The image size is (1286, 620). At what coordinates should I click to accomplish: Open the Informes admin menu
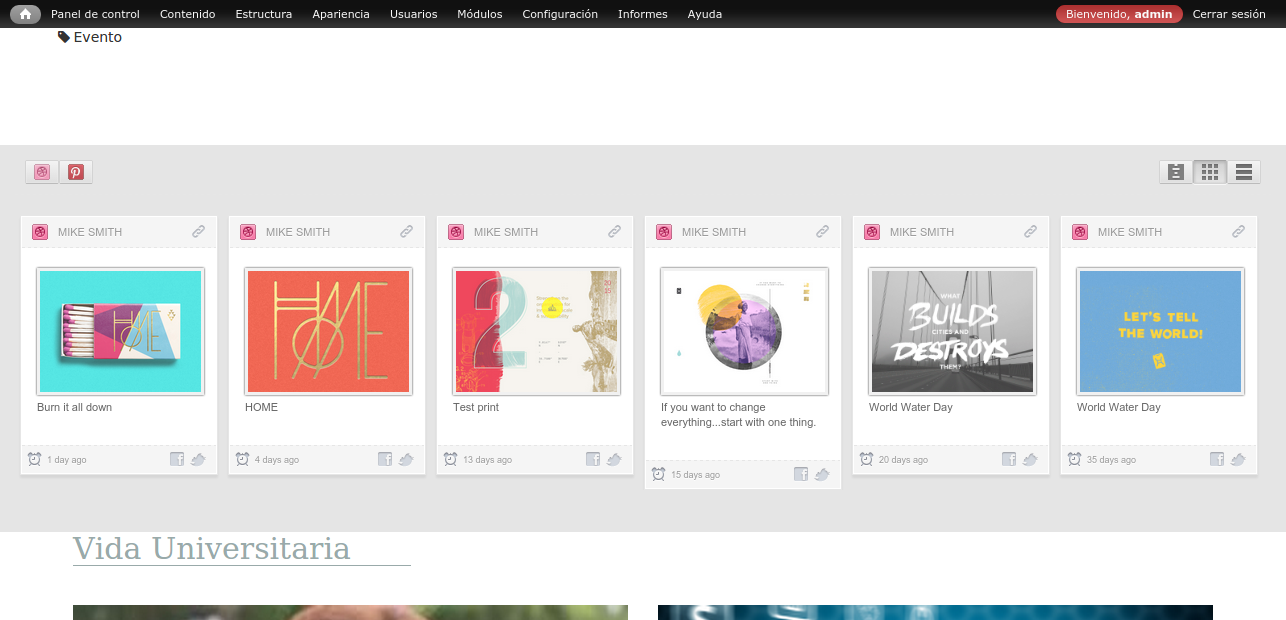point(643,14)
